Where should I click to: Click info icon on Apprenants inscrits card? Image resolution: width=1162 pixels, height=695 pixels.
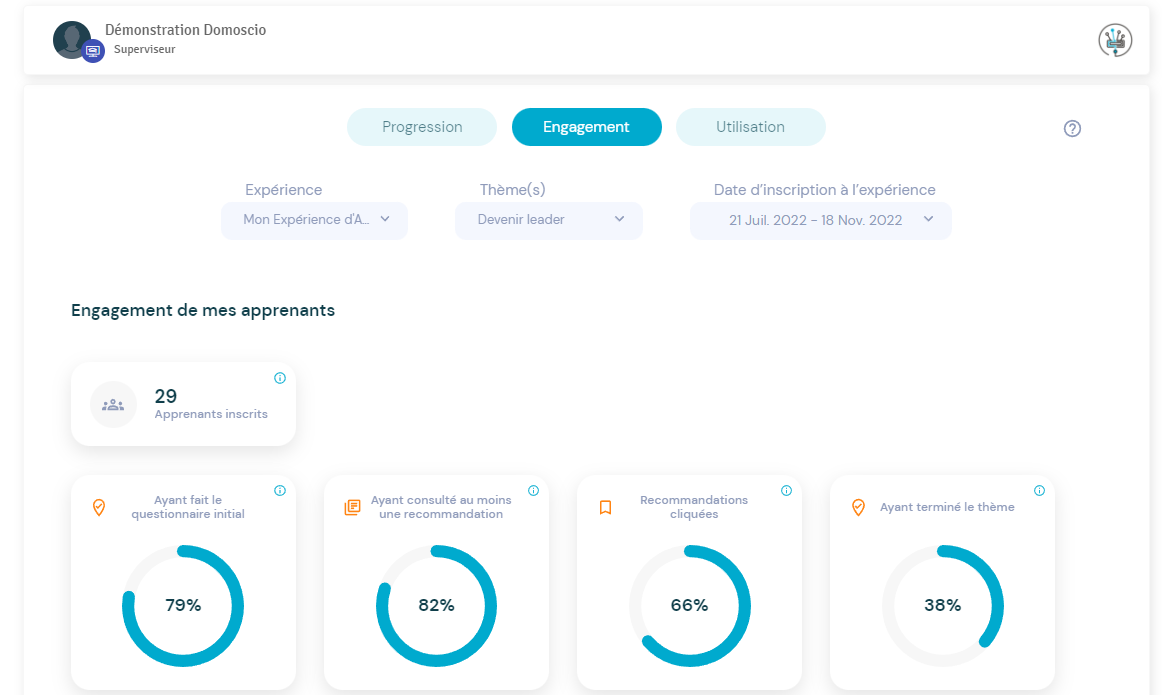(280, 378)
